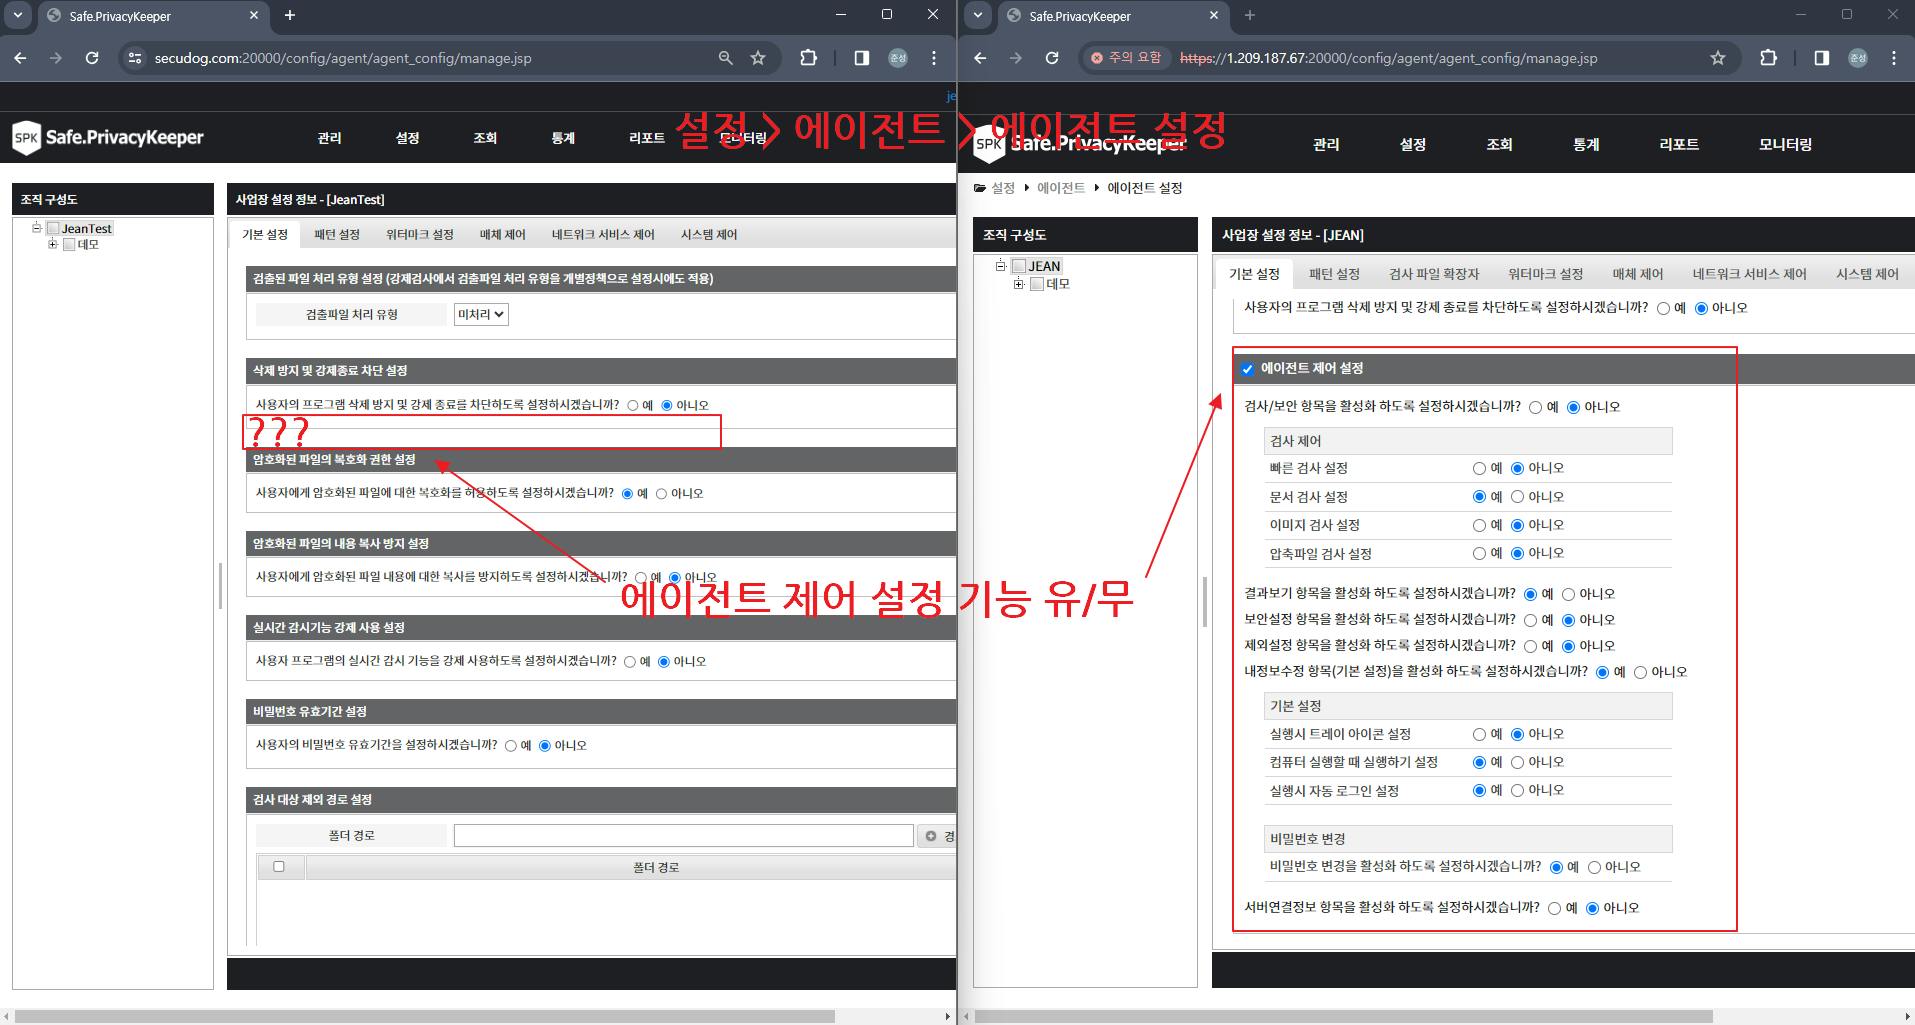1915x1025 pixels.
Task: Click the 경로 add button beside folder path
Action: (x=937, y=836)
